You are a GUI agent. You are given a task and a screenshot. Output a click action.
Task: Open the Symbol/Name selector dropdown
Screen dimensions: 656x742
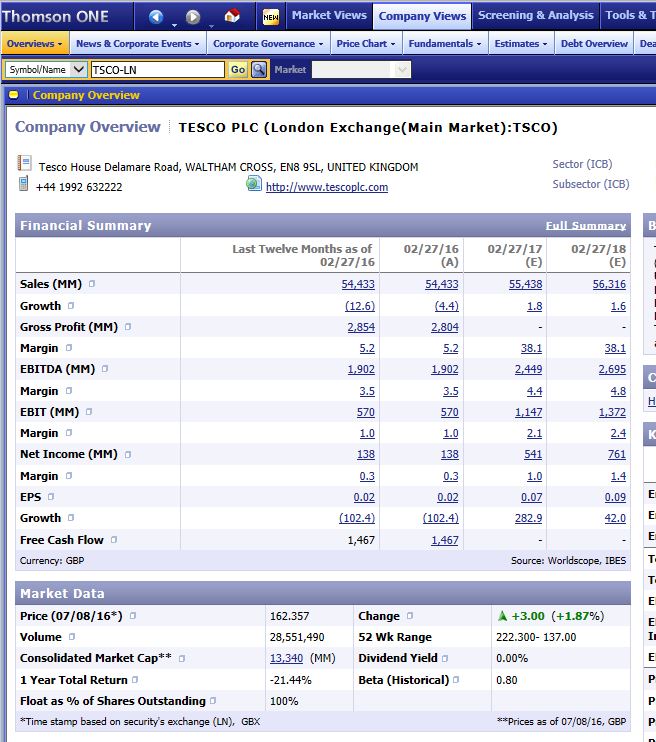tap(45, 70)
